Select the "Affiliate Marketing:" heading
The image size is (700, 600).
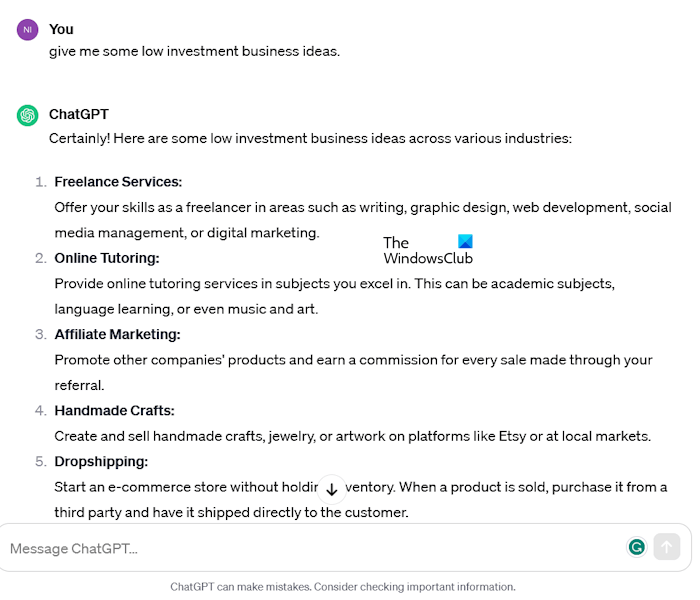[x=118, y=334]
